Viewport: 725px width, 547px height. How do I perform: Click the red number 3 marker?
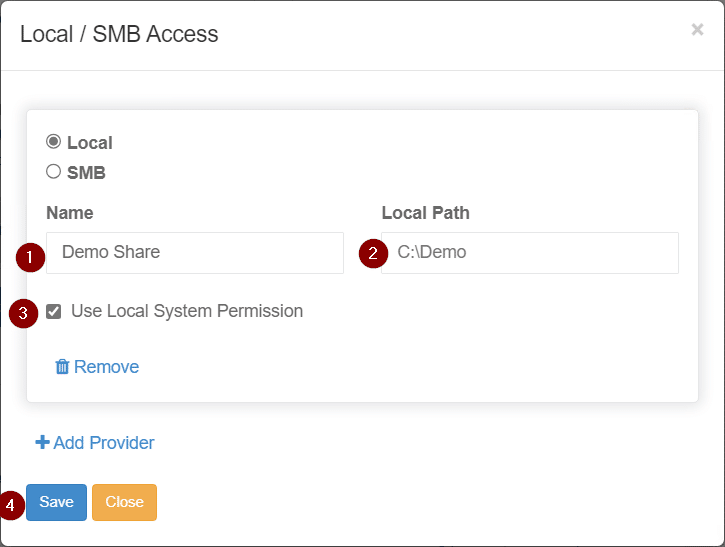point(24,313)
